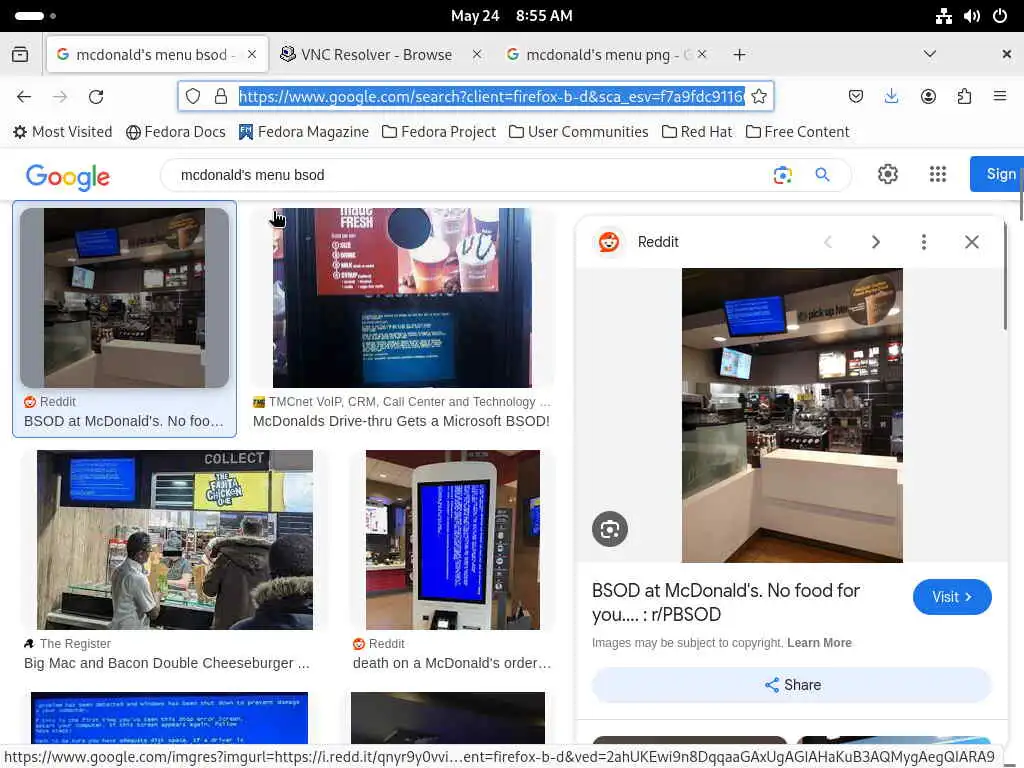Go back with the back arrow

24,97
